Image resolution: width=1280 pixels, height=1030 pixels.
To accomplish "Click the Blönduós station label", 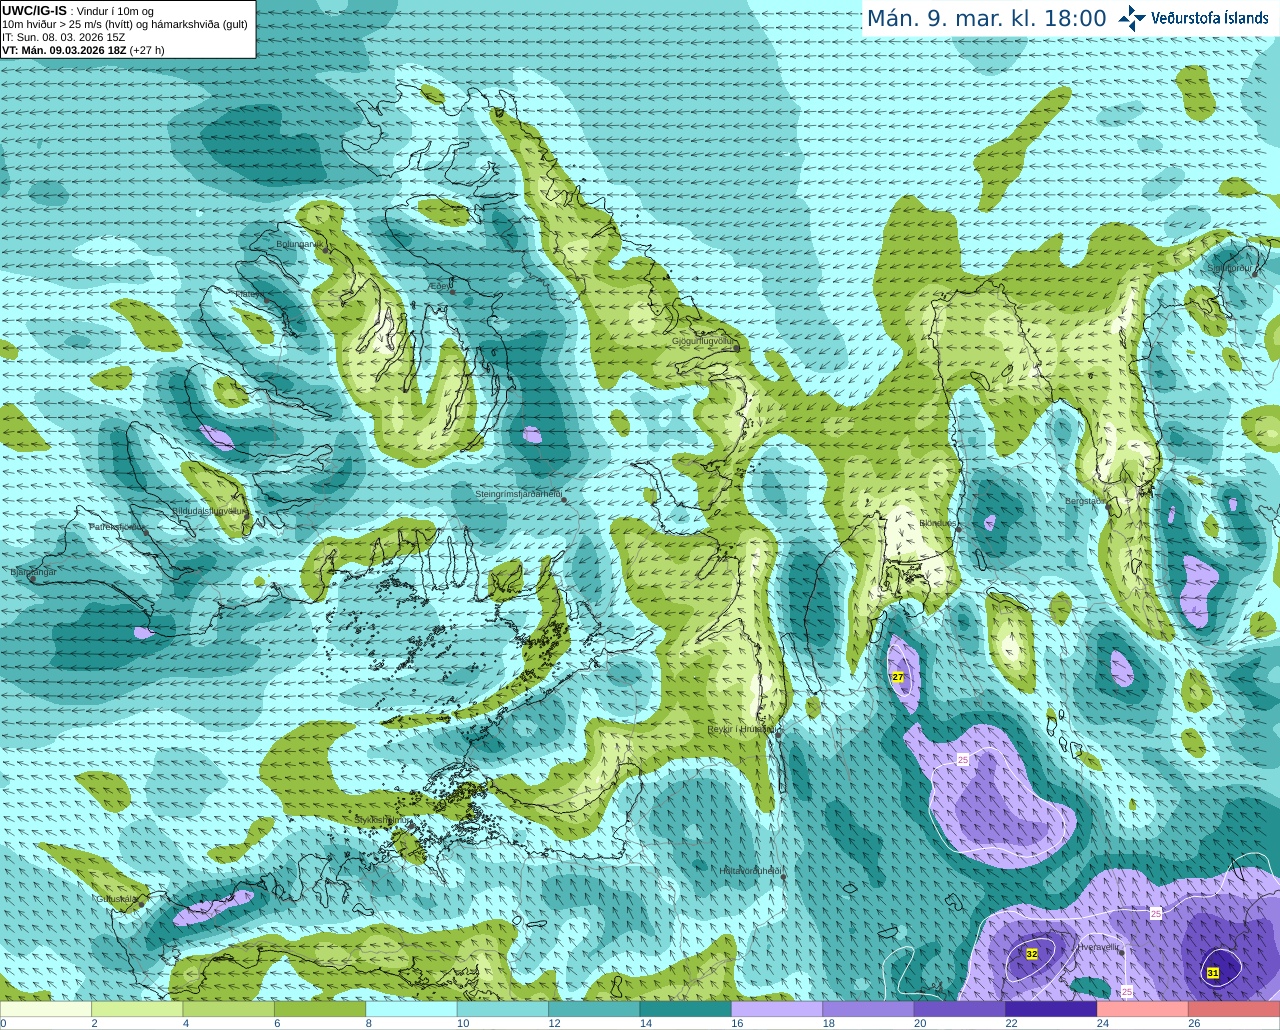I will 937,523.
